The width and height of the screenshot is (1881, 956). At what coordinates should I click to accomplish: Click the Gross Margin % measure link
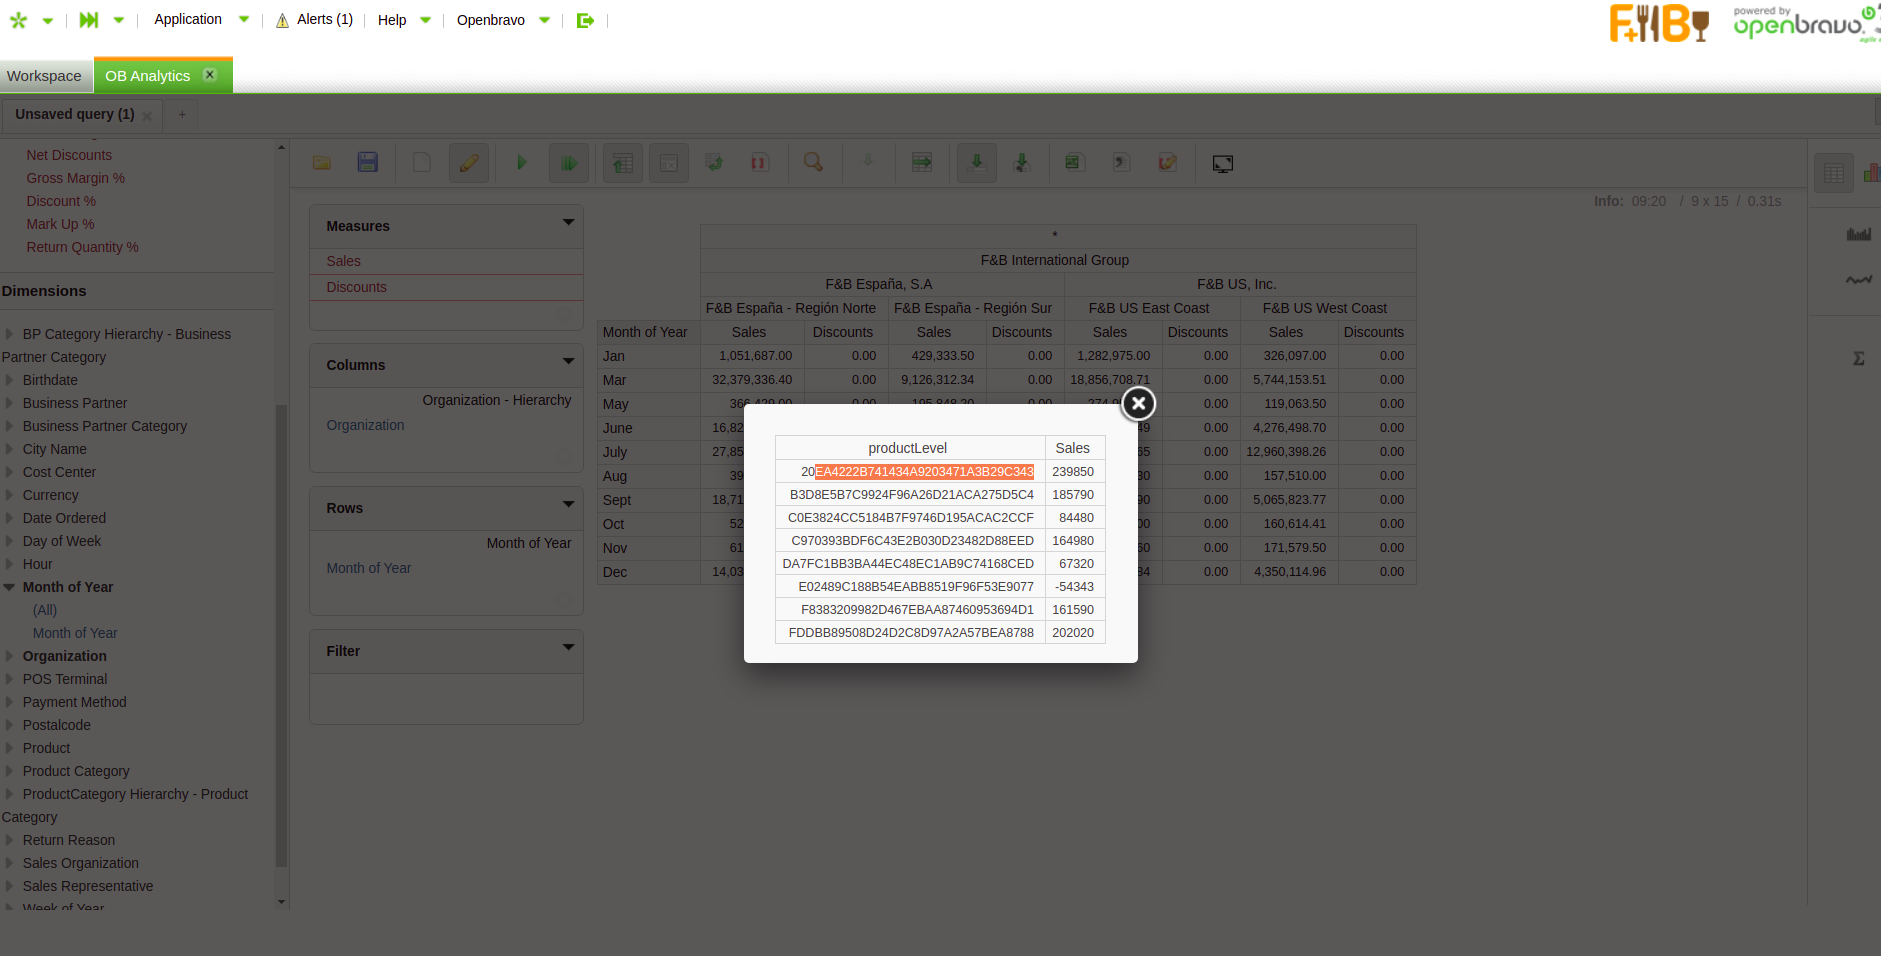(x=76, y=178)
